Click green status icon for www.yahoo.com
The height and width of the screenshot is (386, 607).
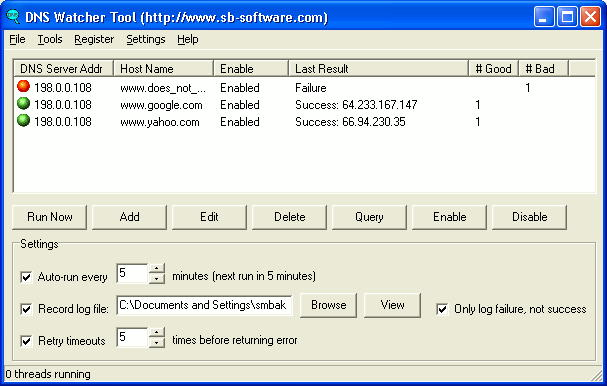(24, 120)
